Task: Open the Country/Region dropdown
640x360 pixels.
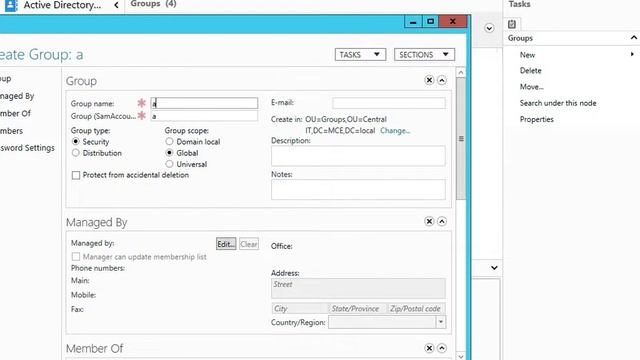Action: 440,322
